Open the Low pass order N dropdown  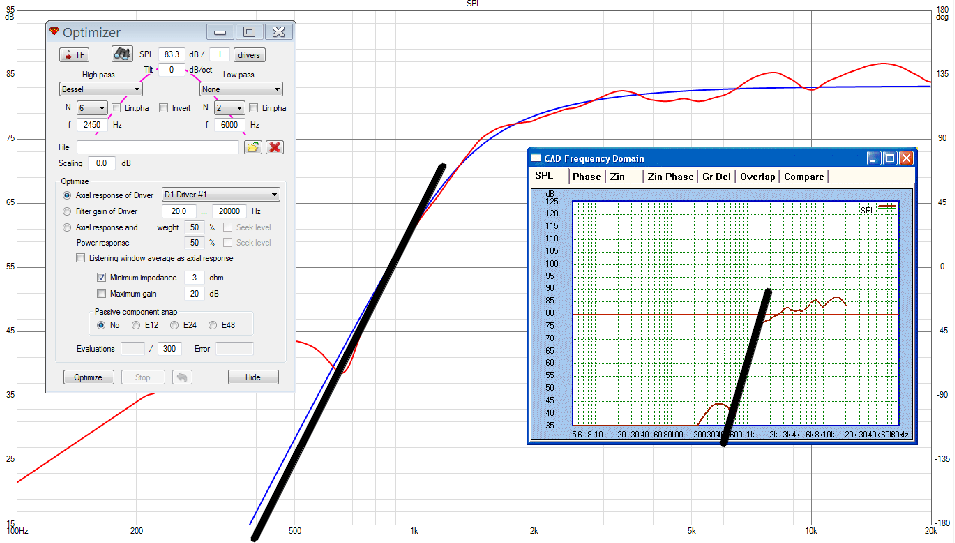229,108
